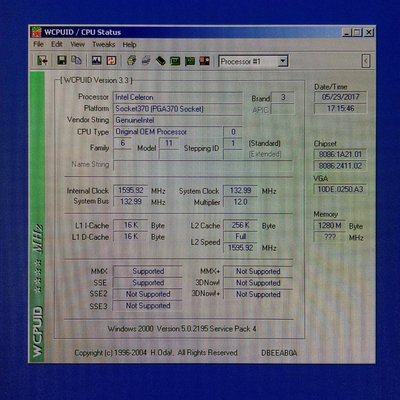This screenshot has height=400, width=400.
Task: Click the Family value 6
Action: 123,143
